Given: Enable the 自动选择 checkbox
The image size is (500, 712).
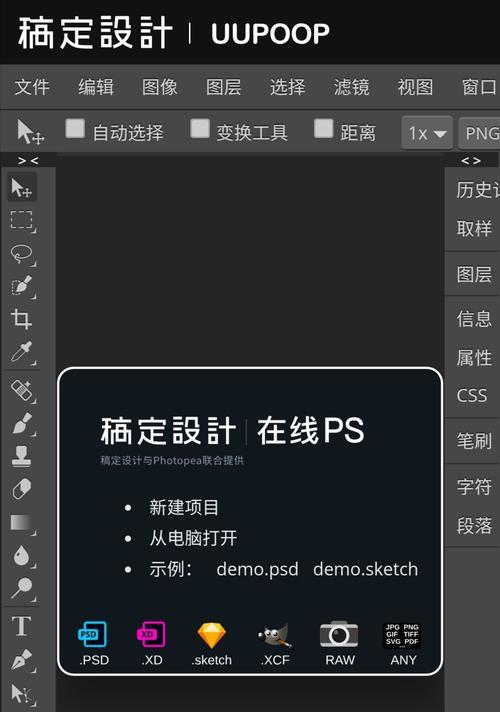Looking at the screenshot, I should pos(75,129).
